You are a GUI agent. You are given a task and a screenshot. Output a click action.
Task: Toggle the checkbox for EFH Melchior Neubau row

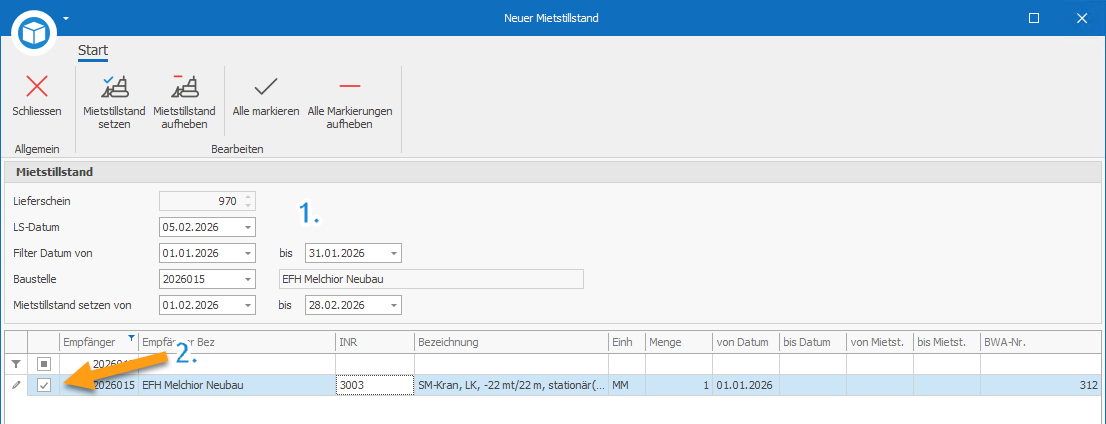44,386
